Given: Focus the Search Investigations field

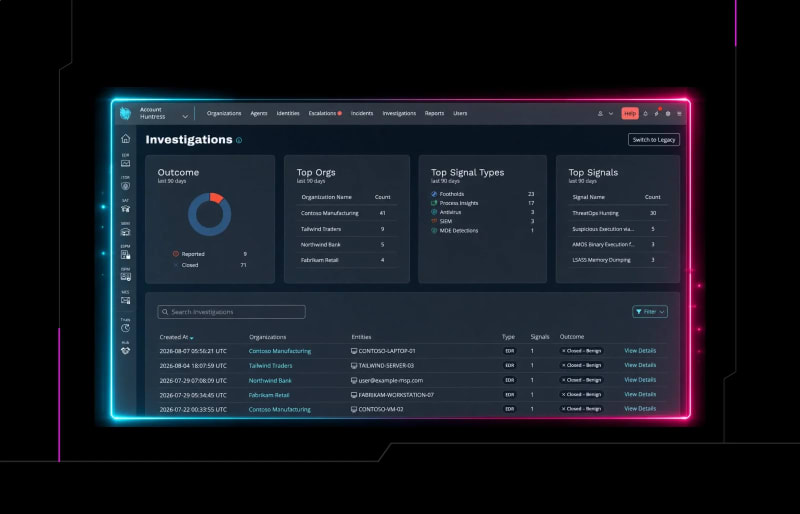Looking at the screenshot, I should [232, 312].
